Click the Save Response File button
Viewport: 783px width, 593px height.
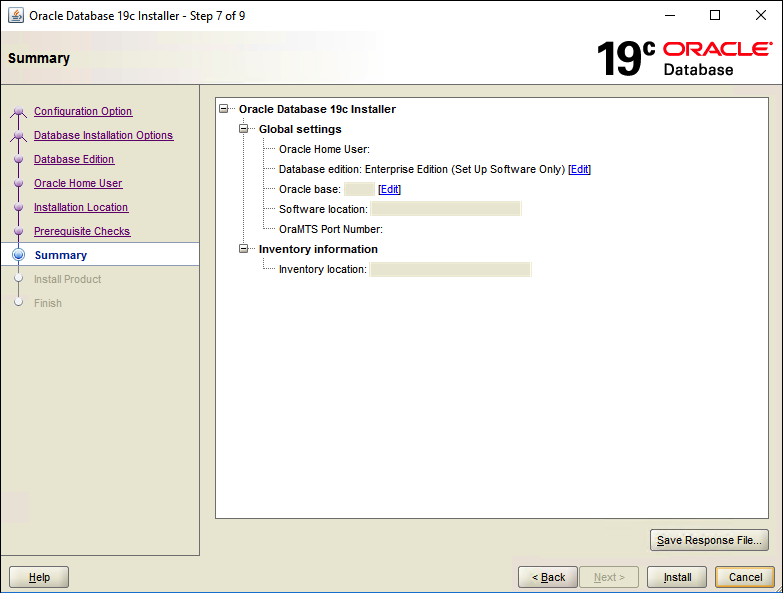click(x=709, y=540)
